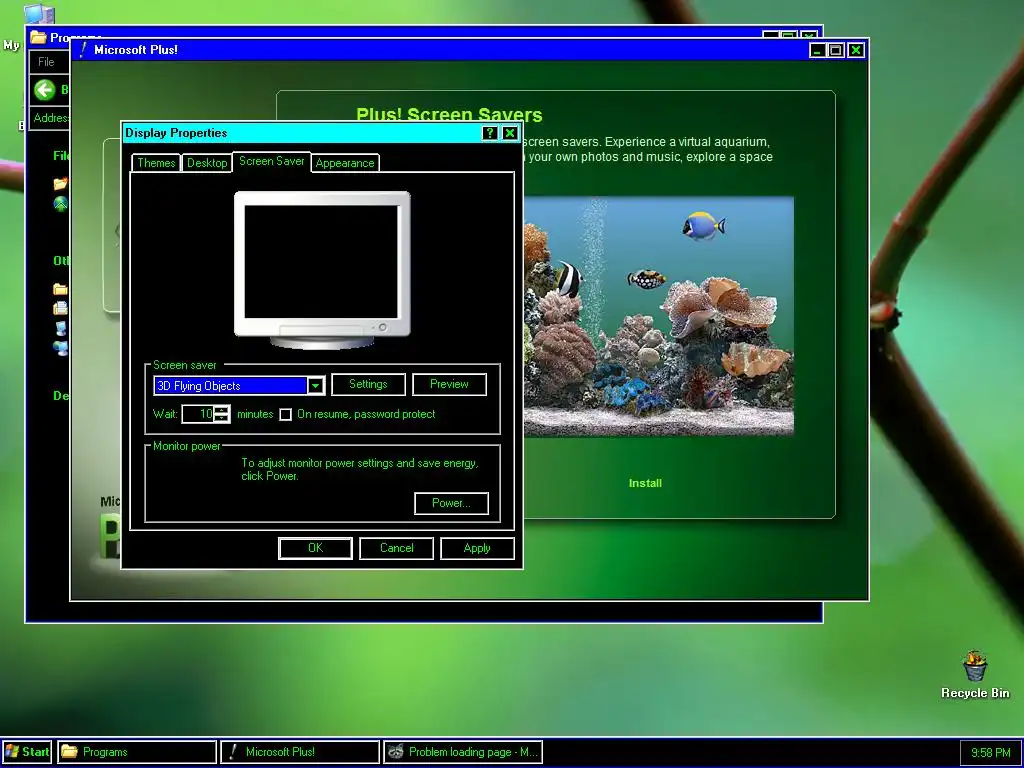Click the taskbar Programs folder button
The width and height of the screenshot is (1024, 768).
tap(137, 752)
